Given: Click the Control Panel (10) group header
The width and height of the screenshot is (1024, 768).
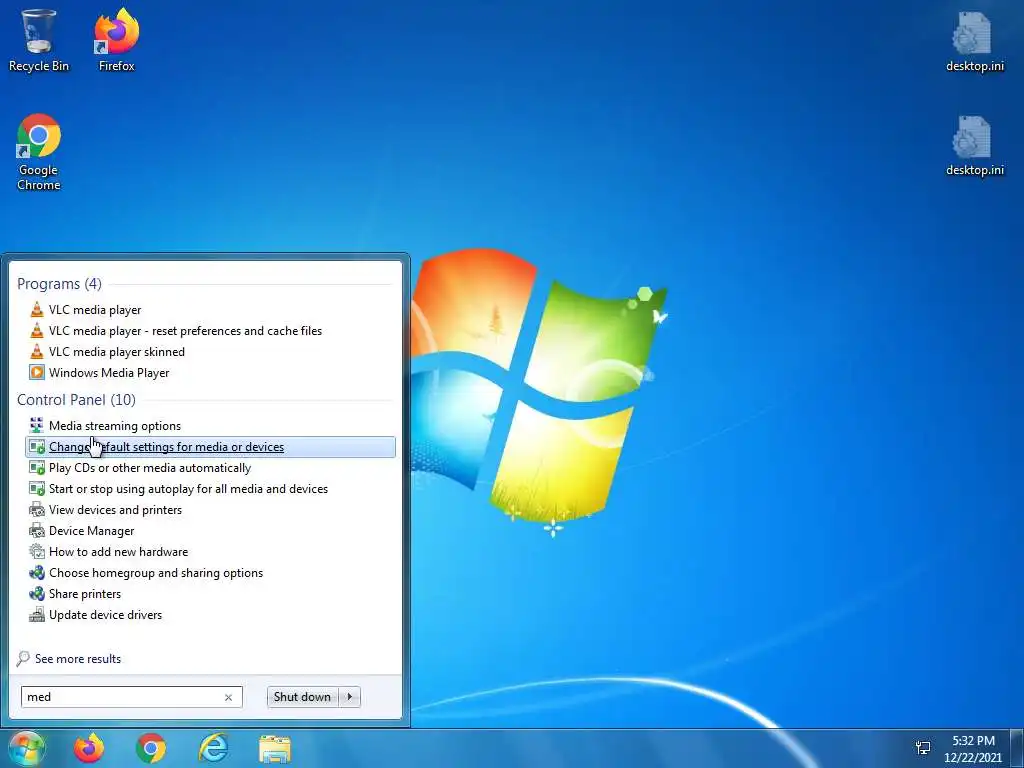Looking at the screenshot, I should (76, 400).
